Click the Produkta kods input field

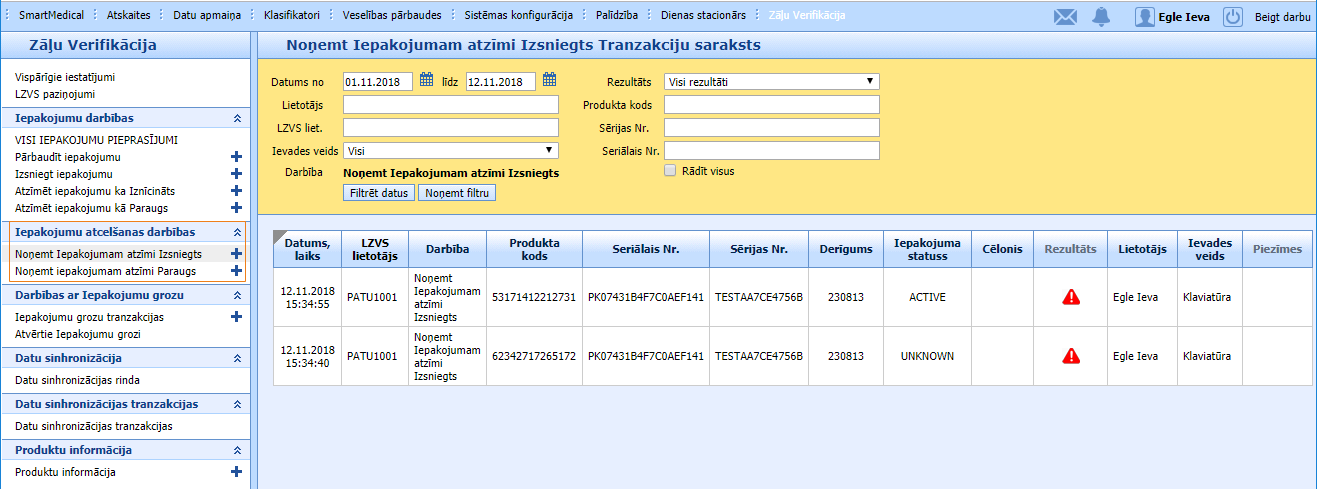(x=771, y=105)
